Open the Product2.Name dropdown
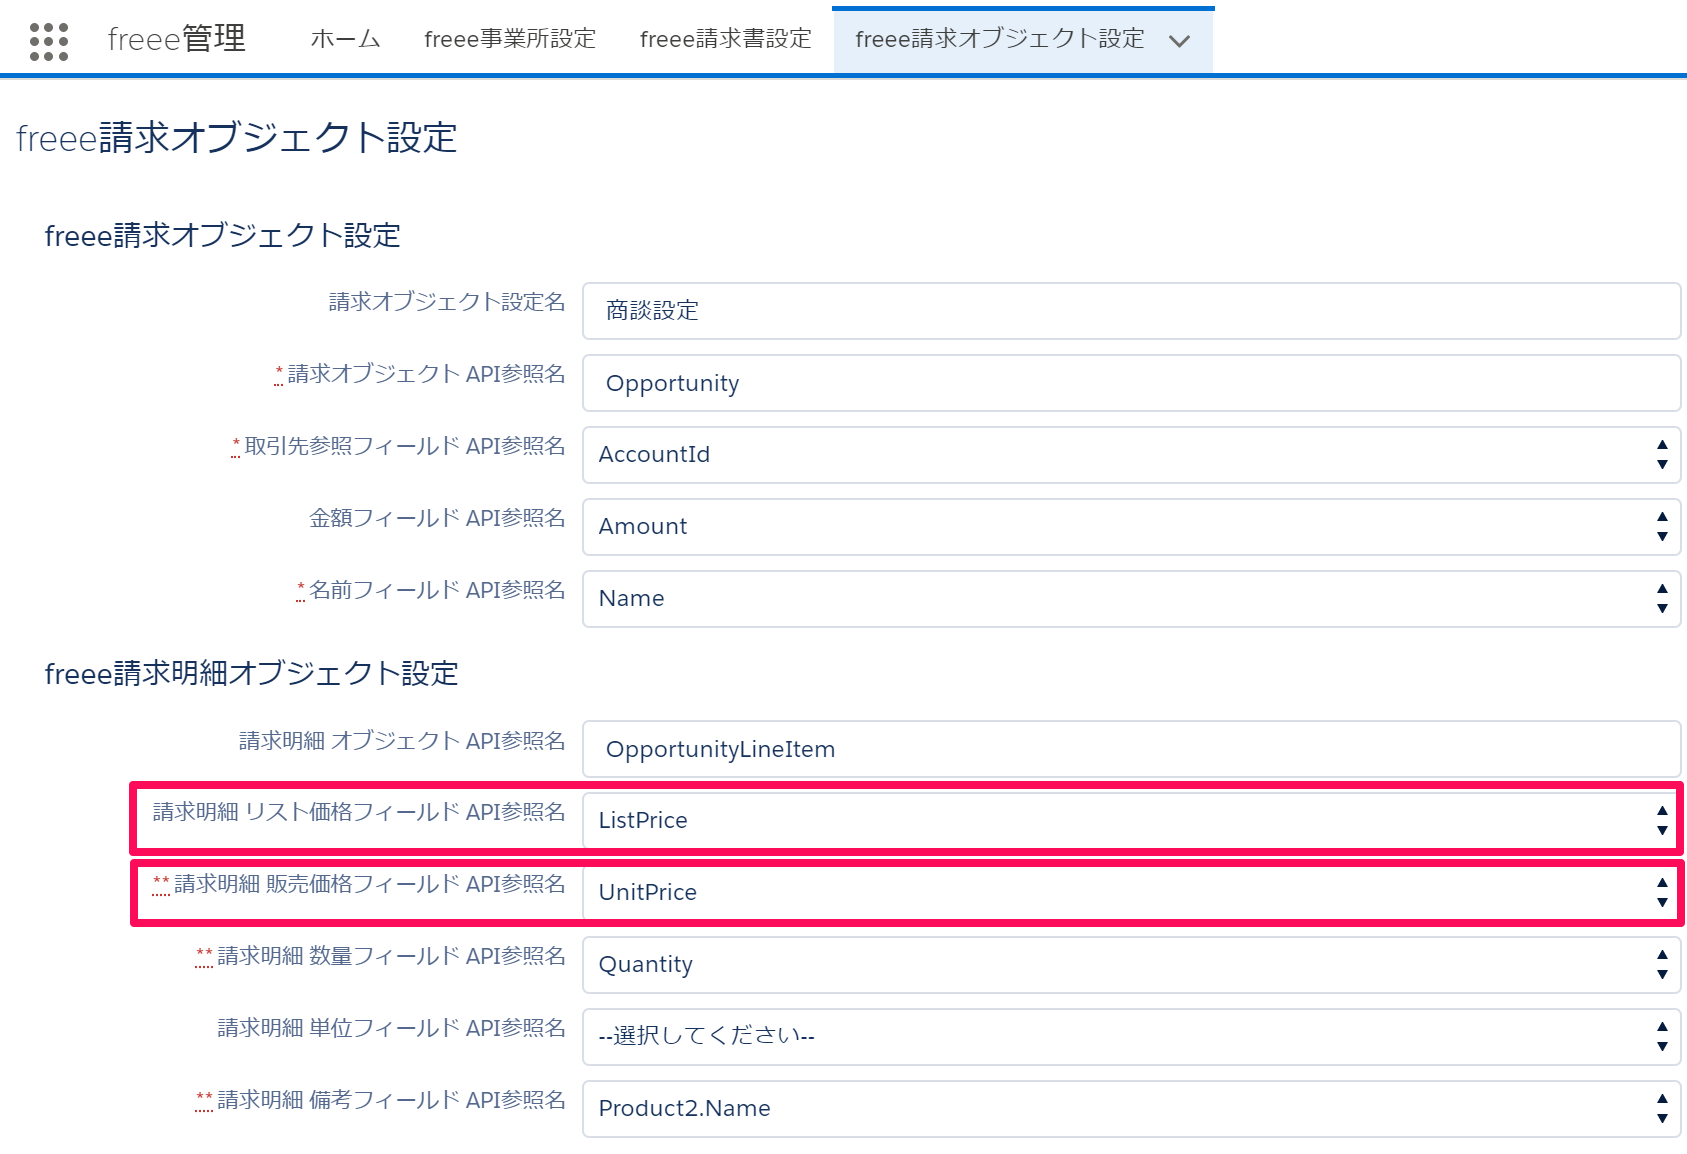Screen dimensions: 1687x1154 point(1131,1109)
